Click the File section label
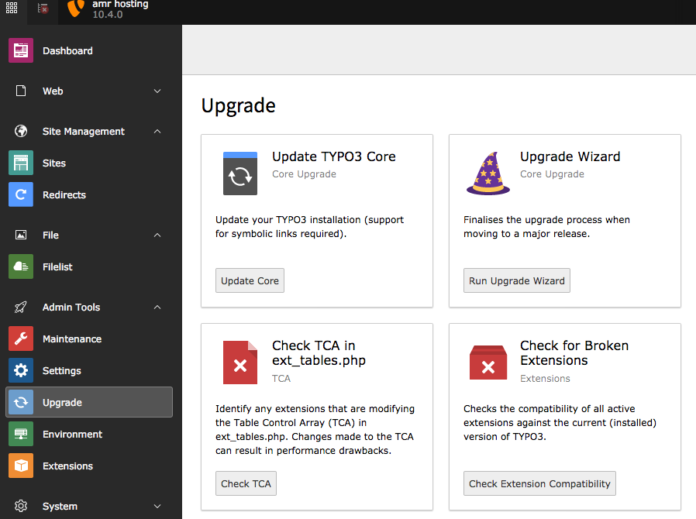 click(51, 235)
